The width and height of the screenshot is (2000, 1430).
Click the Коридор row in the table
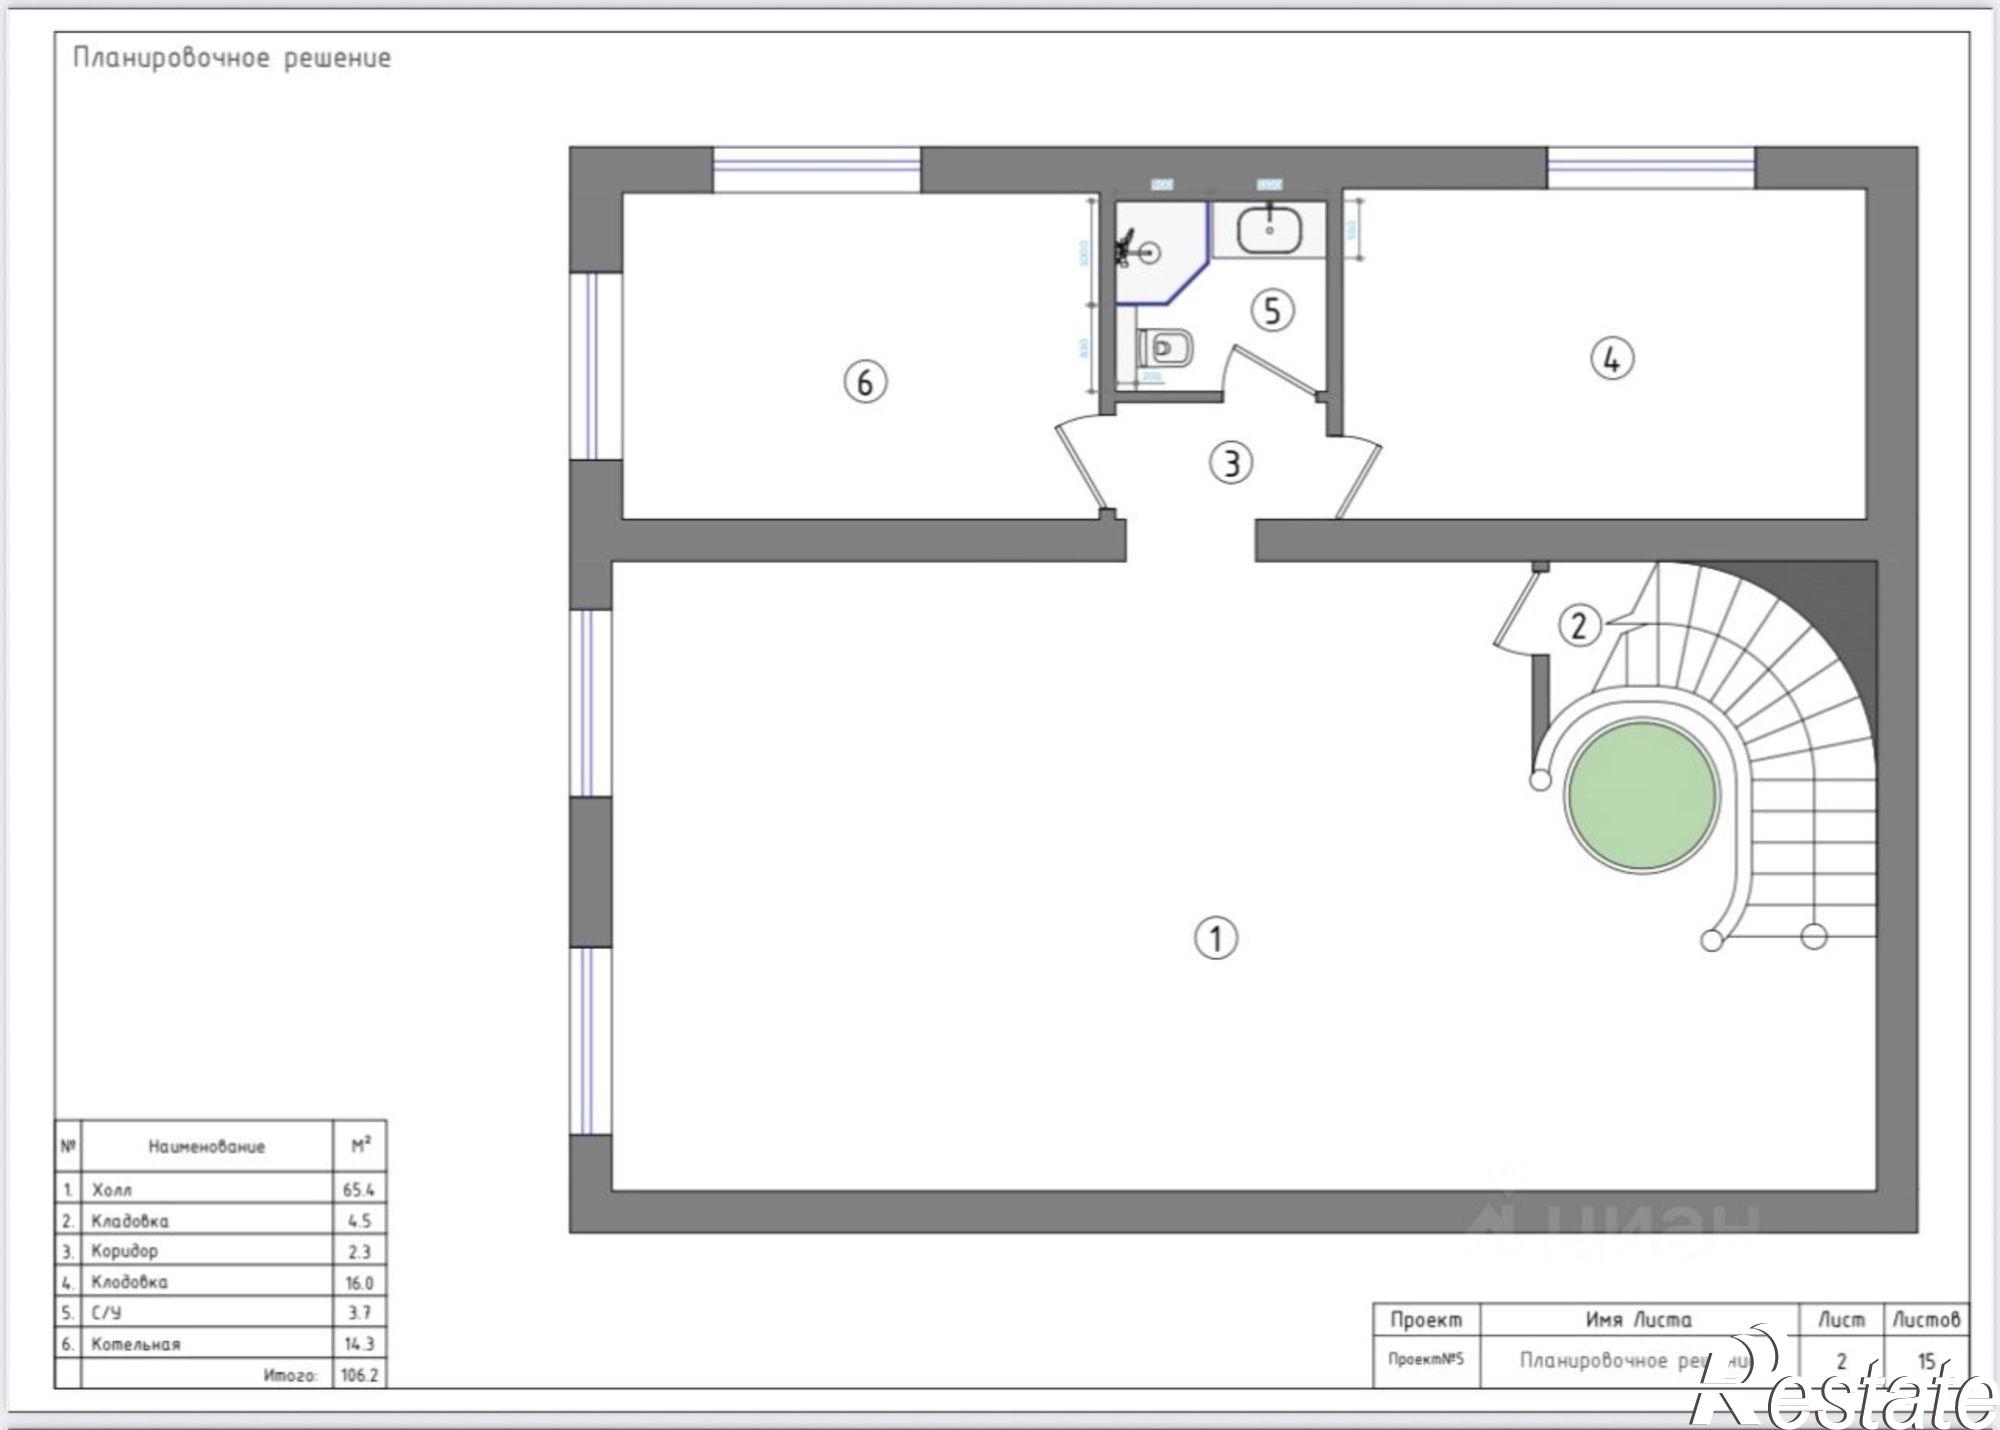(220, 1250)
